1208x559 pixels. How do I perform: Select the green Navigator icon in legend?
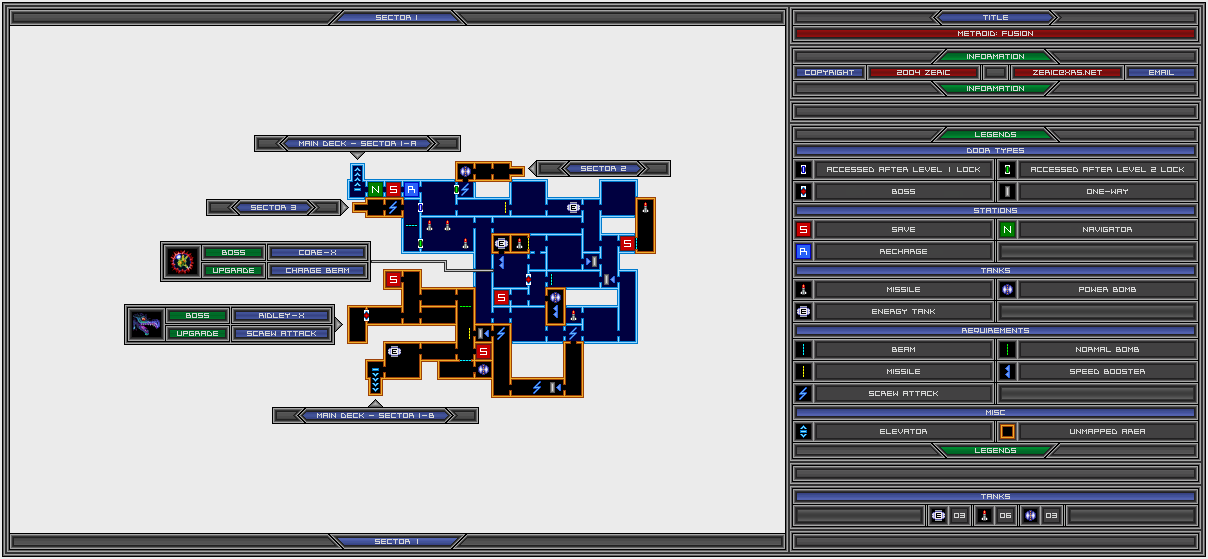tap(1008, 230)
